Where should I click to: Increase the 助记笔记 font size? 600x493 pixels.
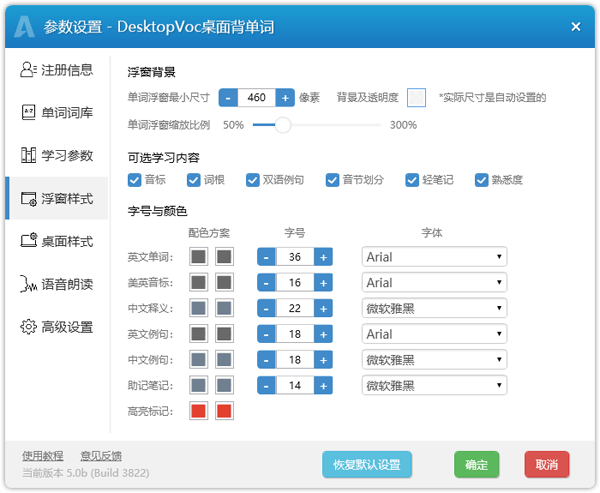click(323, 385)
